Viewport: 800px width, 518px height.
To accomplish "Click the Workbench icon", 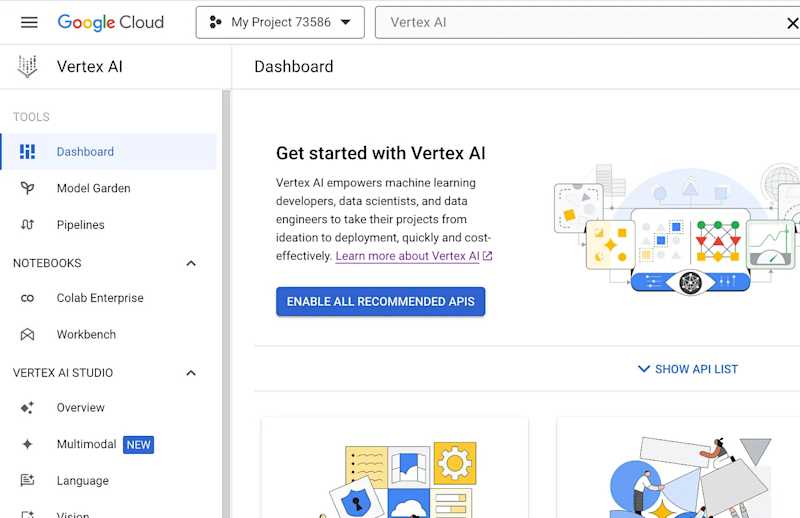I will (28, 335).
